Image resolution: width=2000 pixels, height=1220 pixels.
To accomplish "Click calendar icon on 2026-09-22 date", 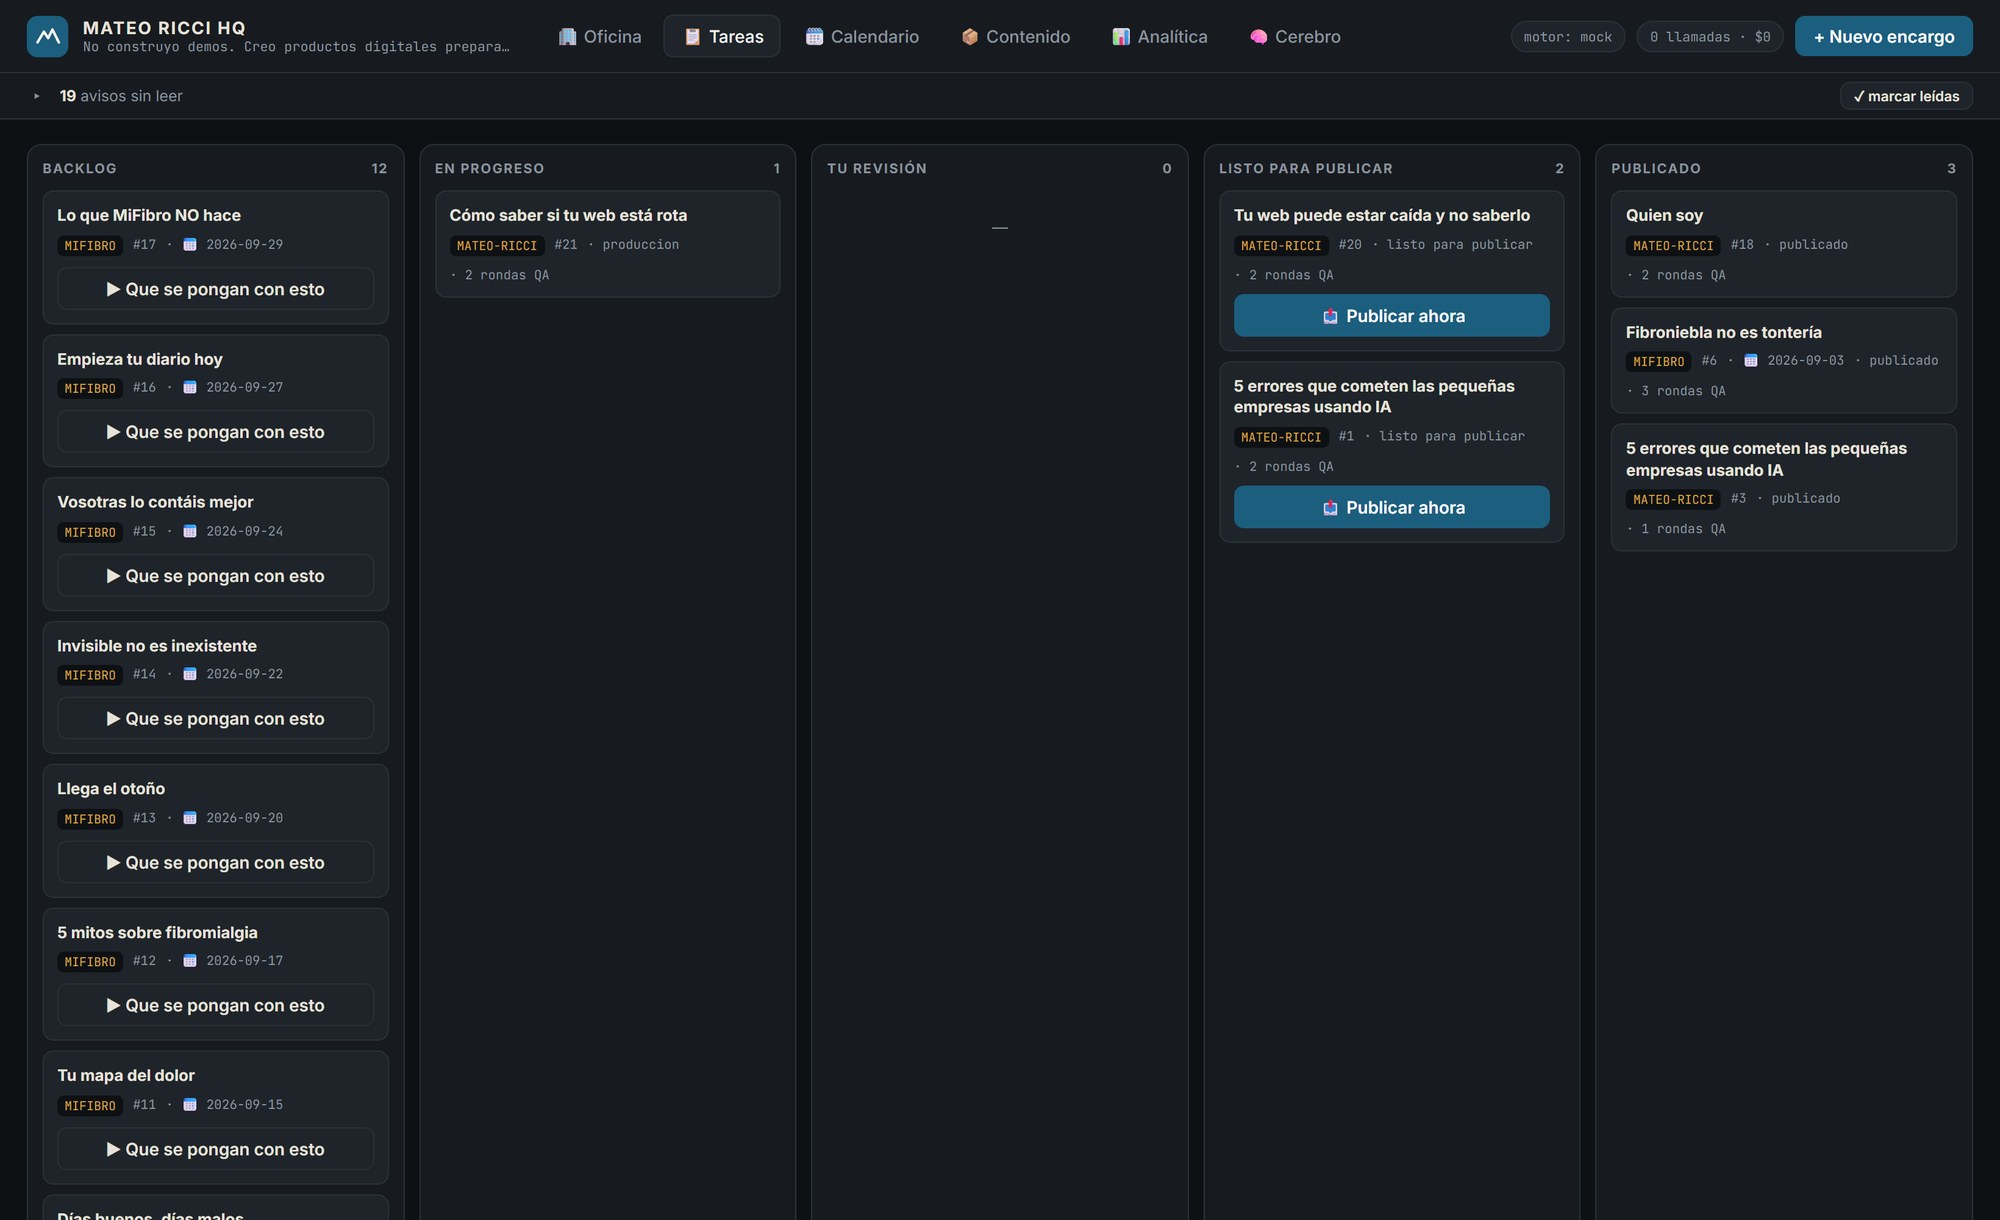I will click(x=190, y=675).
